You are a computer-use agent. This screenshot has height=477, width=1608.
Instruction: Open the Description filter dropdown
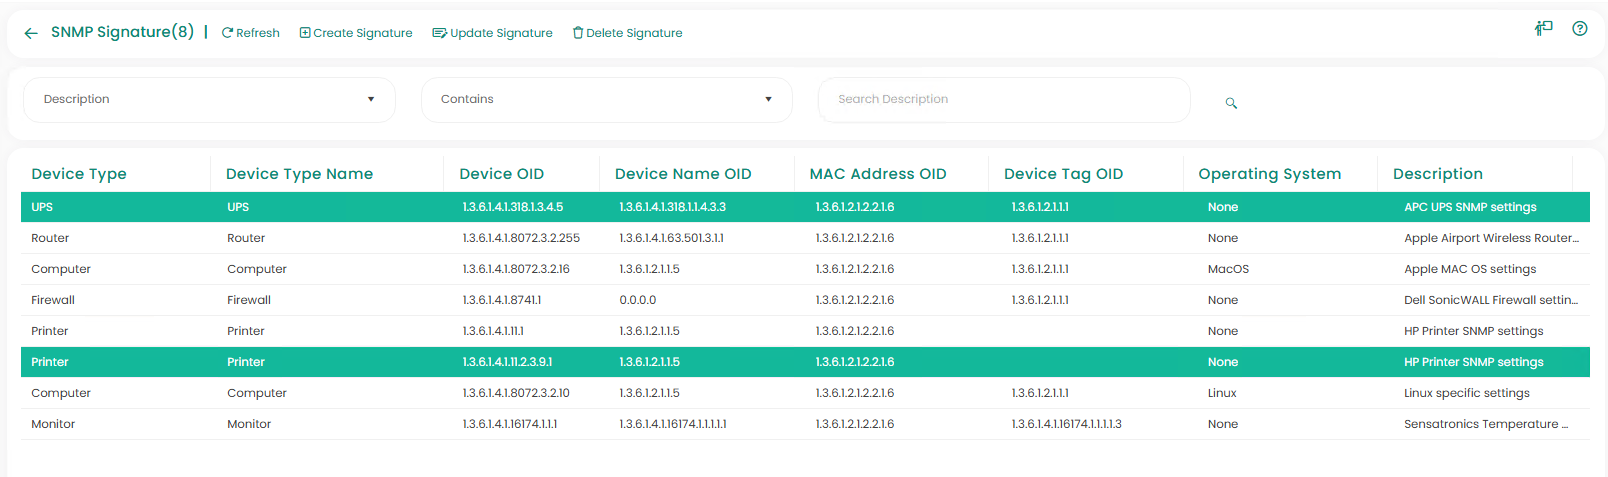[x=209, y=100]
